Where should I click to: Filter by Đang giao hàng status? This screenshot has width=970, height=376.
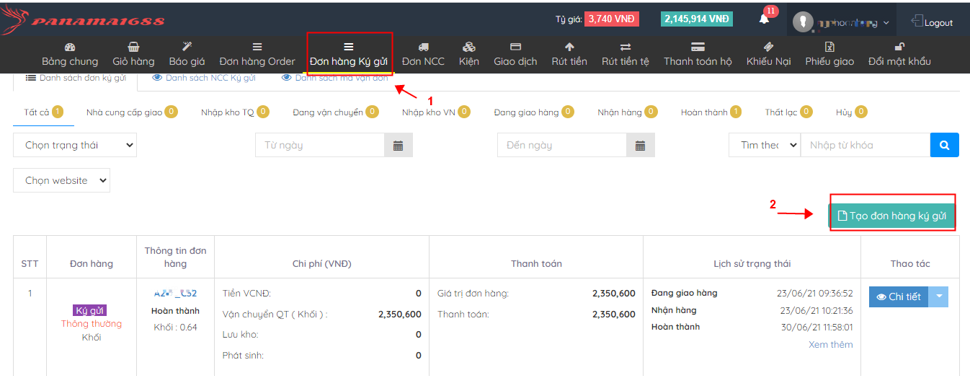(x=534, y=112)
